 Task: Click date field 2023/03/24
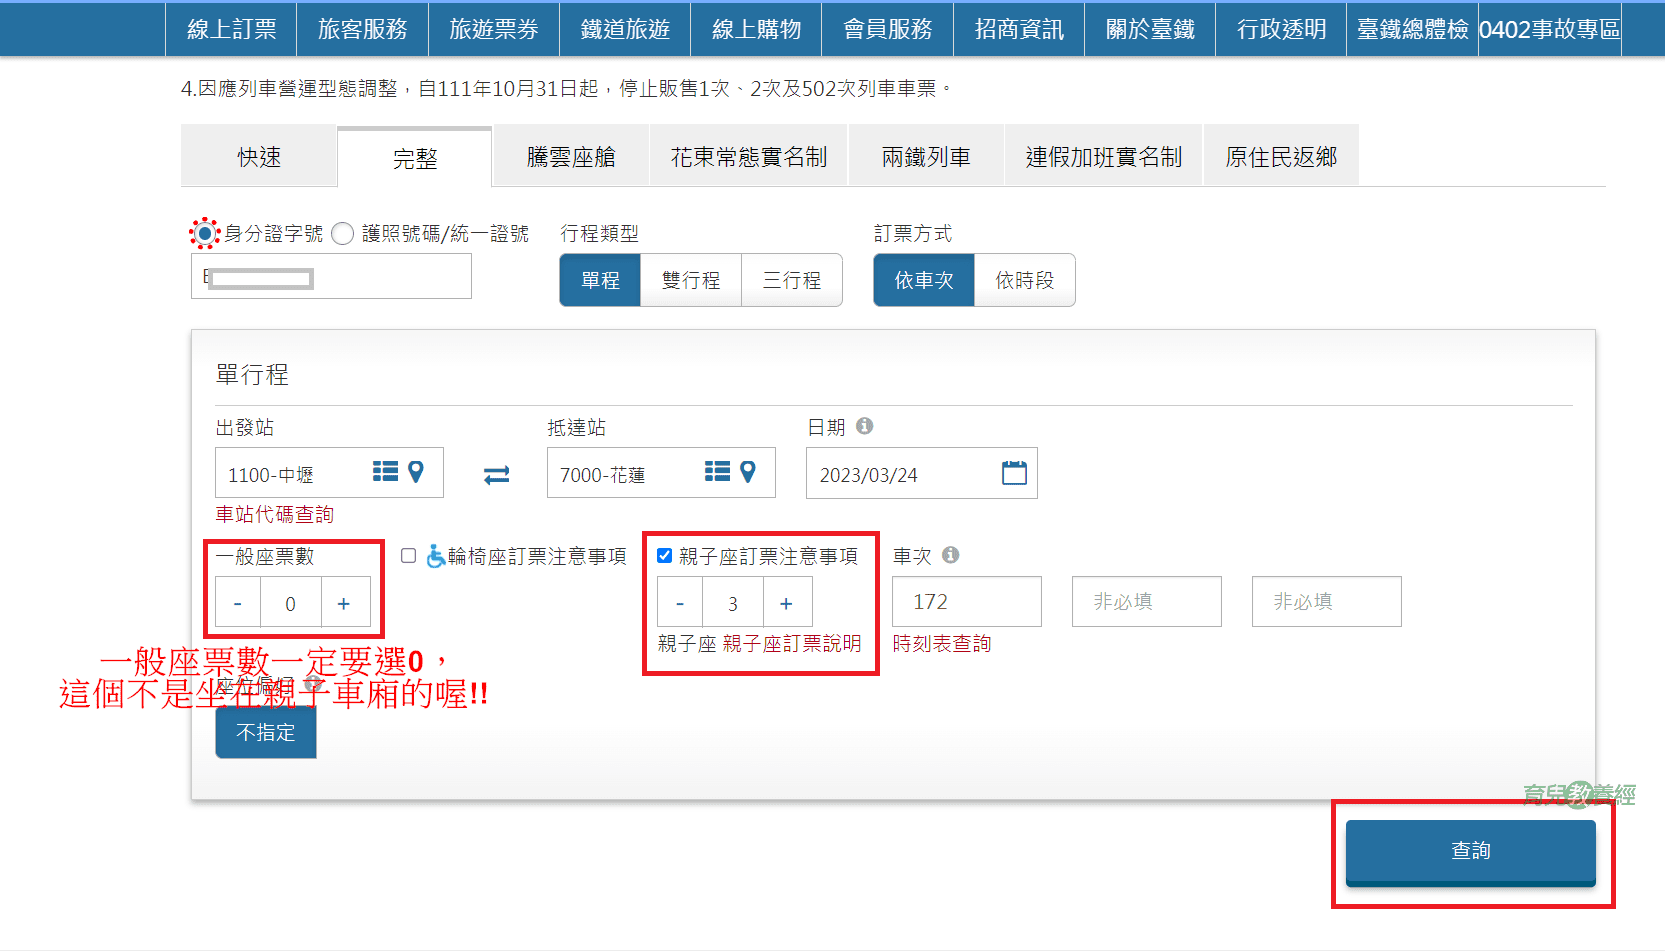coord(921,473)
